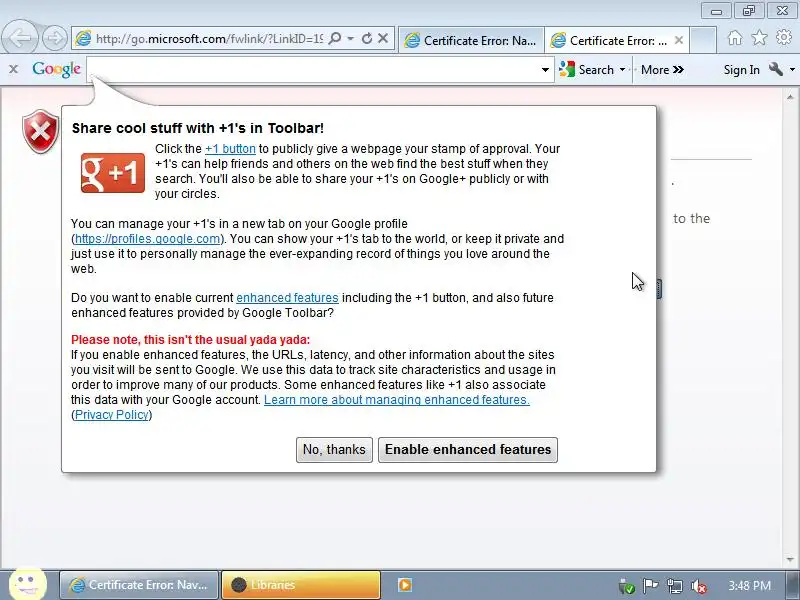
Task: Click Safely Remove Hardware tray icon
Action: pos(627,586)
